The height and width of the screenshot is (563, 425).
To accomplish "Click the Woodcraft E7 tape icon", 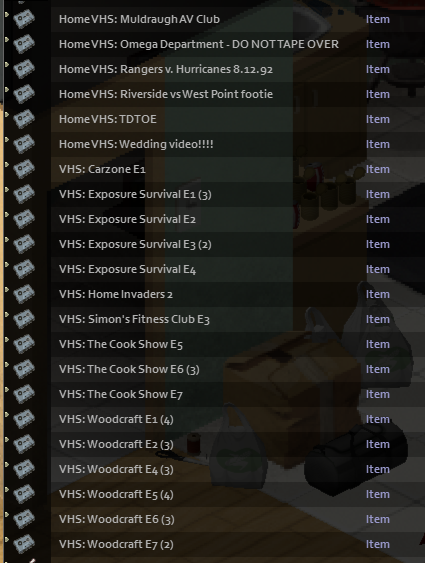I will (x=24, y=544).
